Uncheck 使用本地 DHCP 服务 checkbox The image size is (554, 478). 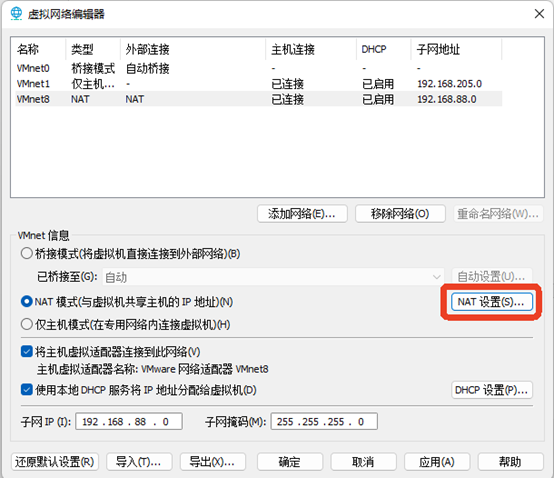27,390
